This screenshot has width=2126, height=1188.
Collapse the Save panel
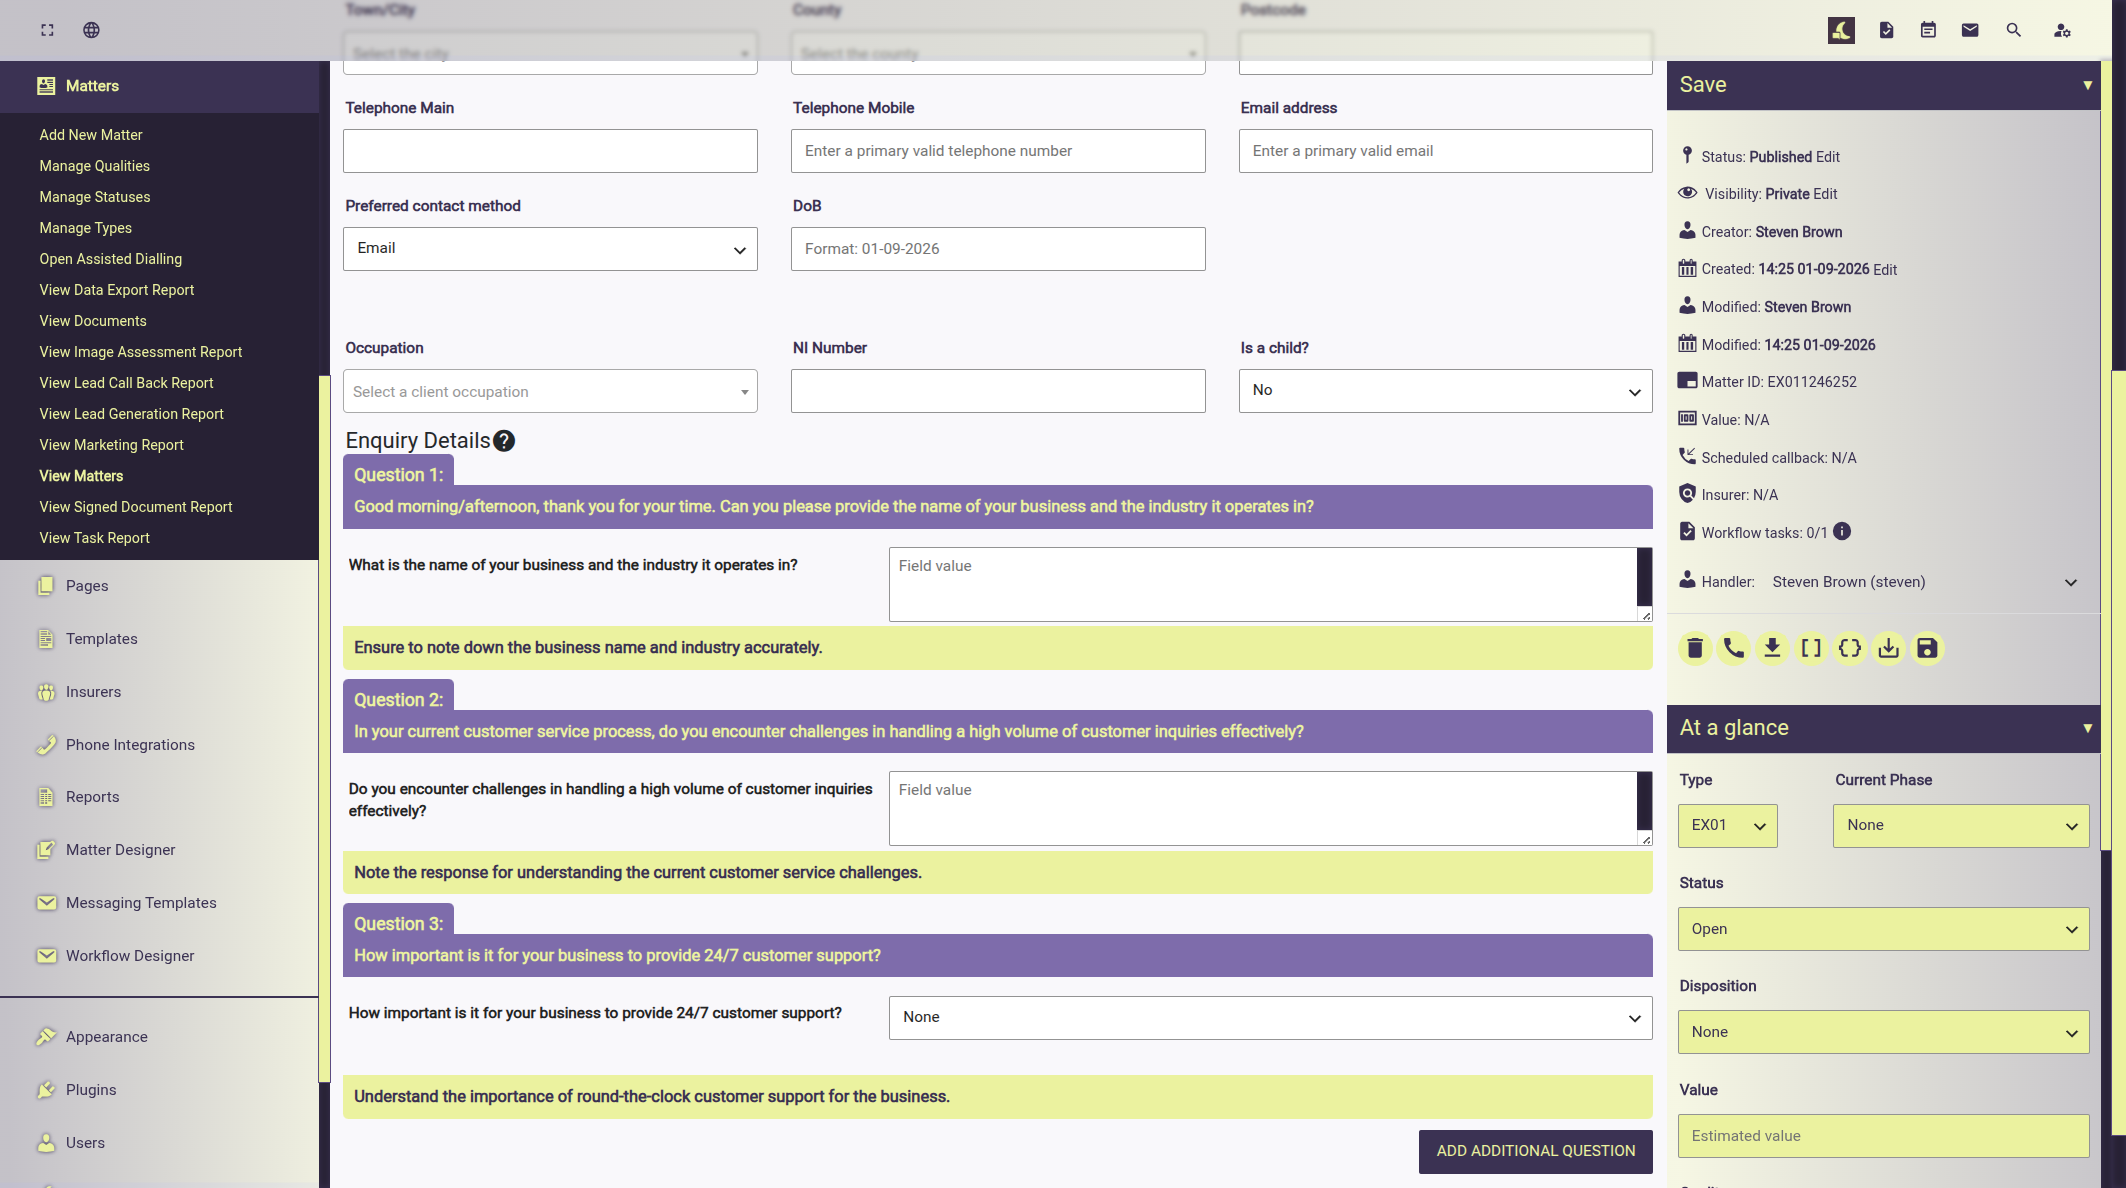tap(2087, 85)
